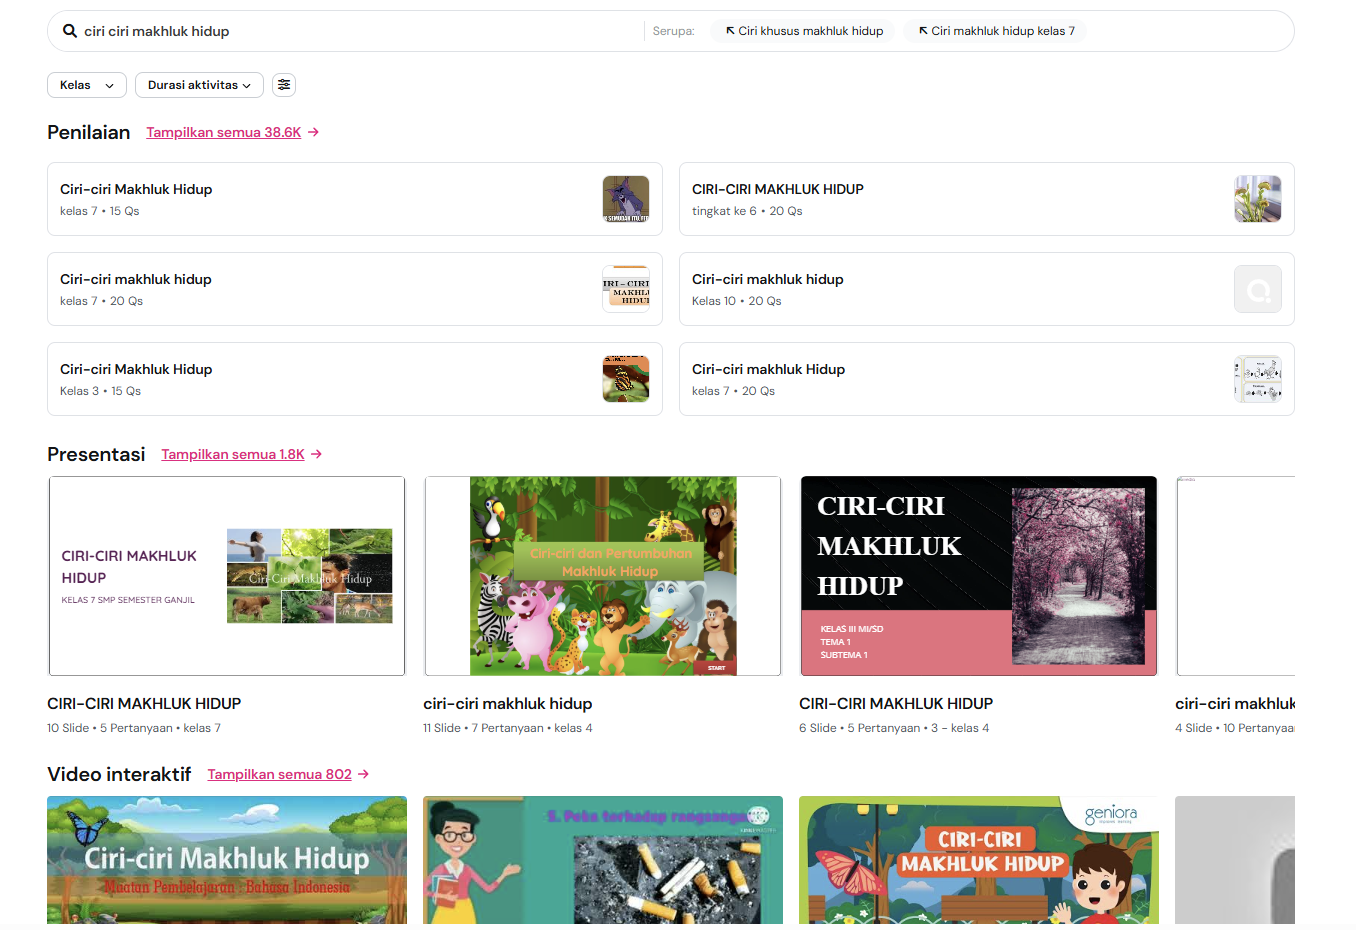1356x930 pixels.
Task: Select suggestion Ciri makhluk hidup kelas 7
Action: click(996, 31)
